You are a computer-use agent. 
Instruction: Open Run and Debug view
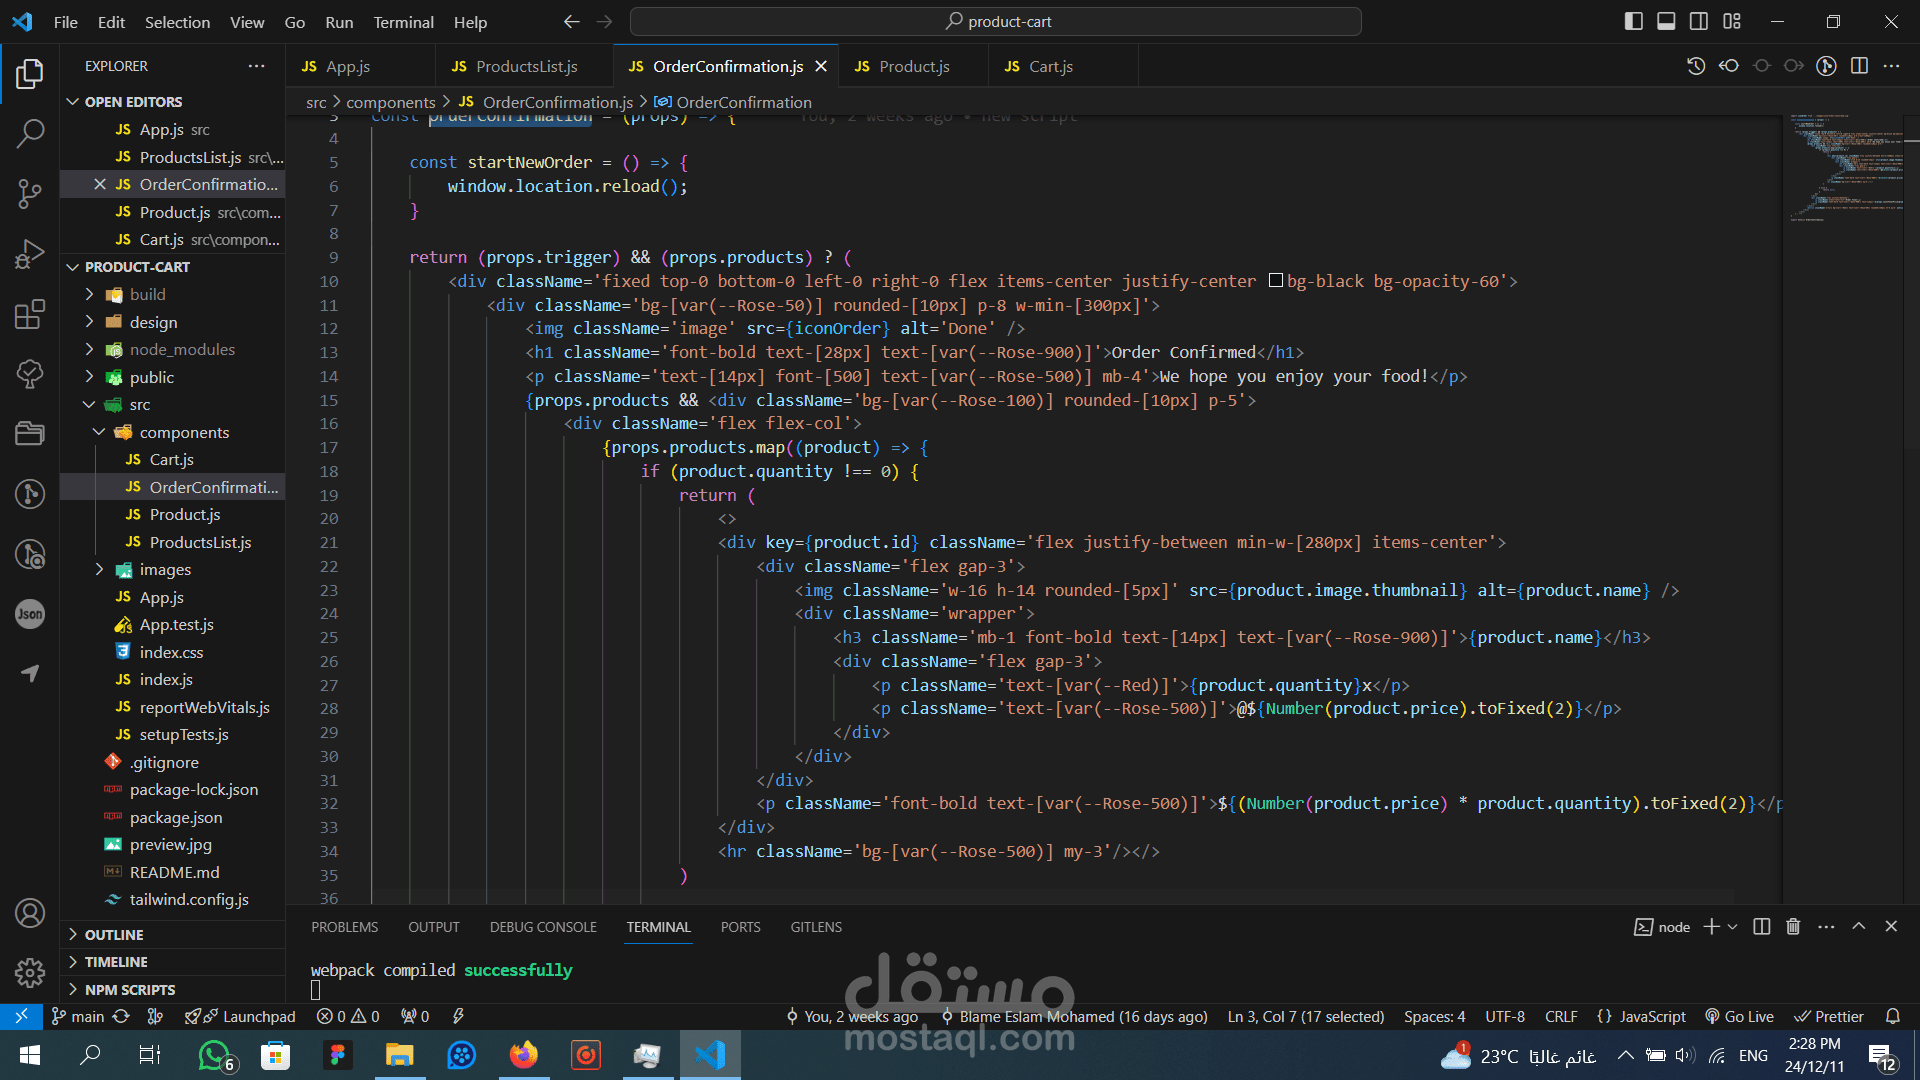point(30,254)
